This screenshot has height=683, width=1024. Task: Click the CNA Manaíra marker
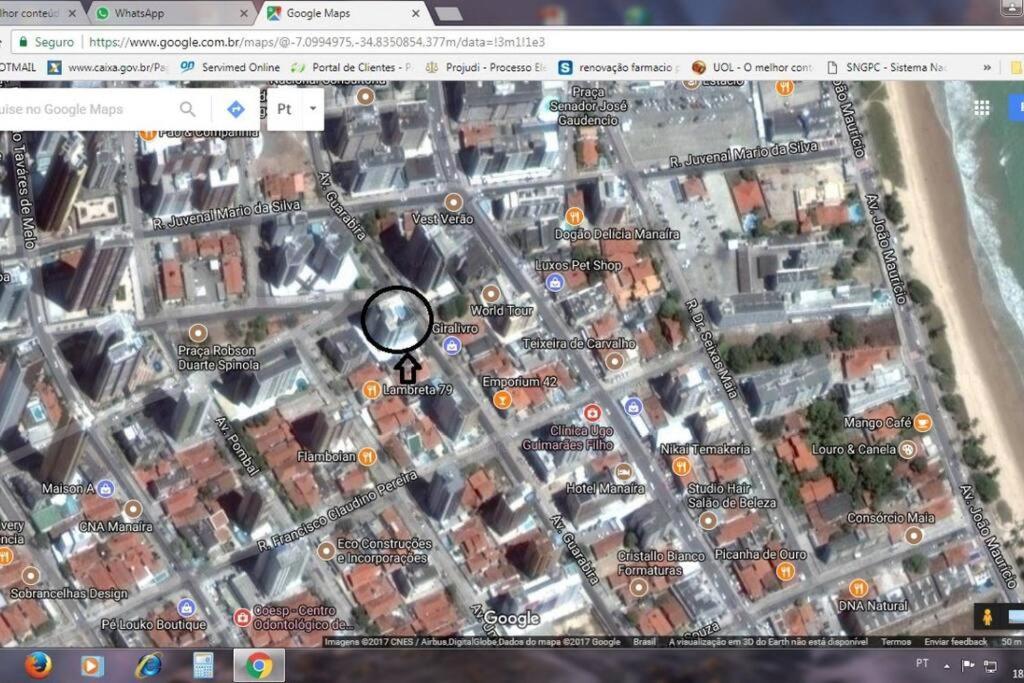click(133, 509)
